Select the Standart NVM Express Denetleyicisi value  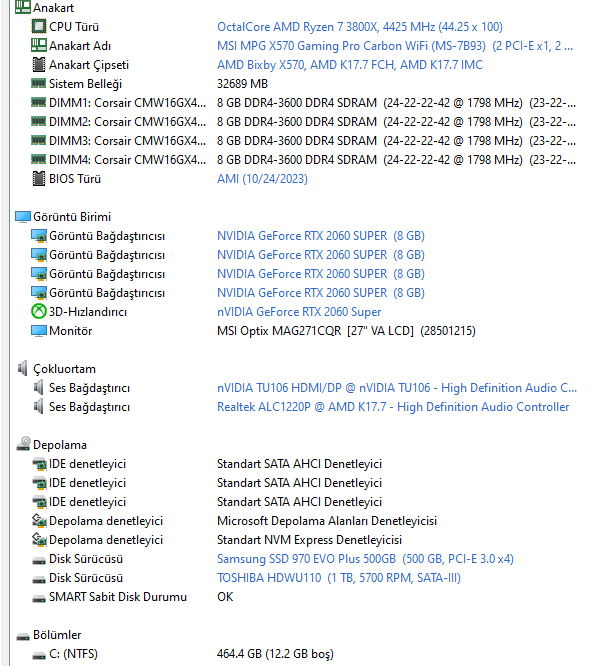[309, 540]
